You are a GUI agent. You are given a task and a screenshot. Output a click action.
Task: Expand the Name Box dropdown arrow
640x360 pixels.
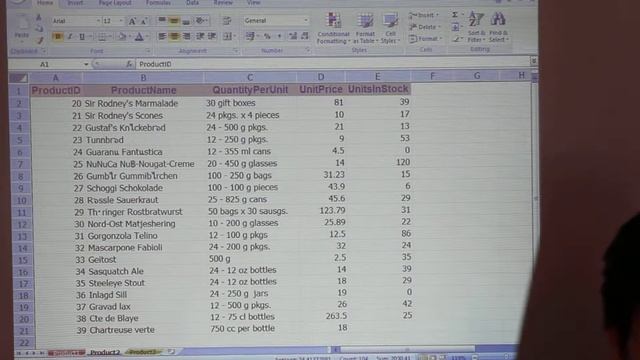[86, 64]
